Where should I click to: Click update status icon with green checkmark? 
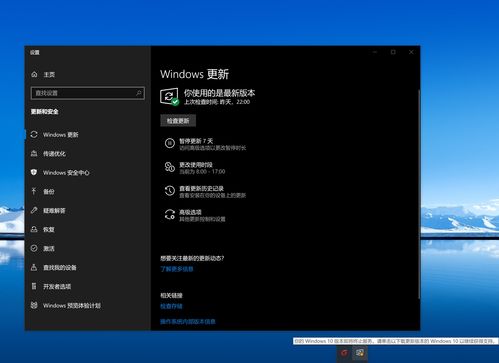(169, 97)
